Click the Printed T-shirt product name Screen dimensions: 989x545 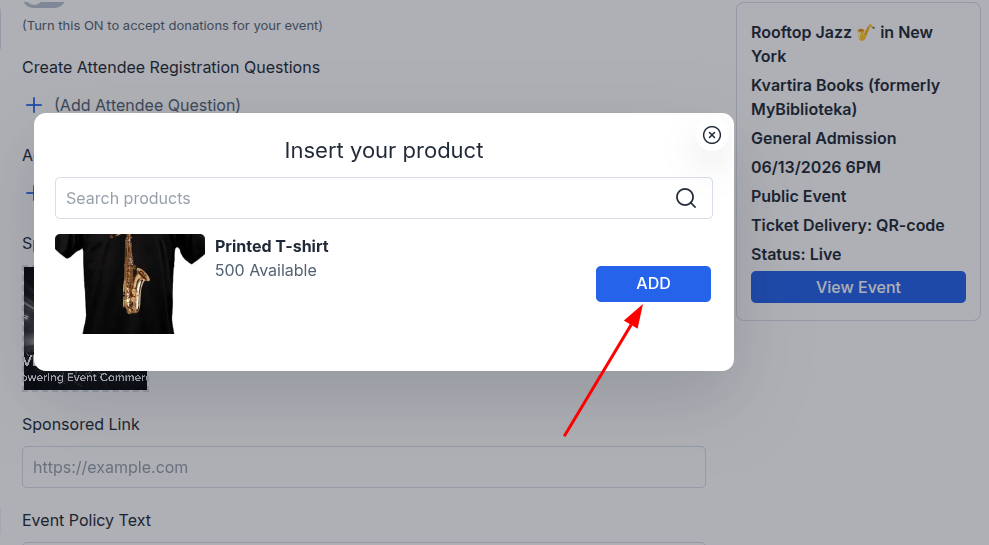pos(271,246)
